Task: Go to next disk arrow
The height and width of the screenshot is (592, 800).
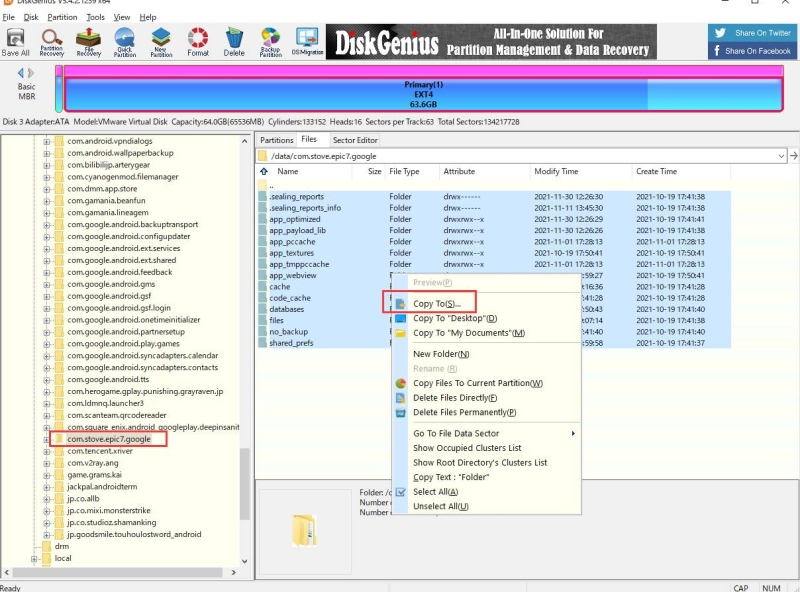Action: tap(31, 73)
